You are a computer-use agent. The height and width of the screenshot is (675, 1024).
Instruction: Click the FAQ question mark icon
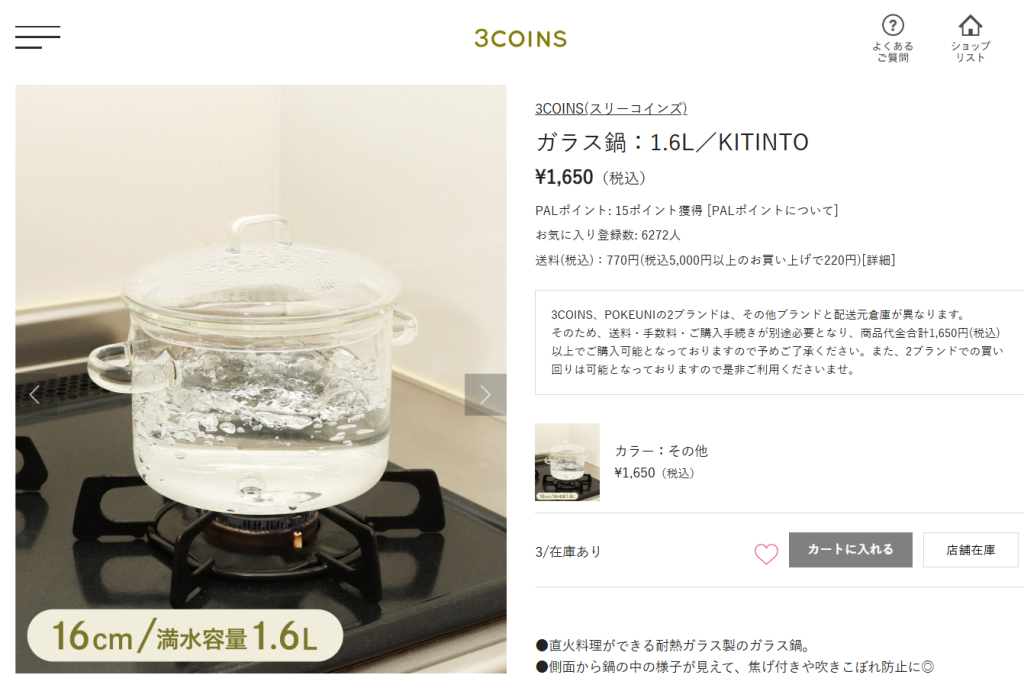893,25
